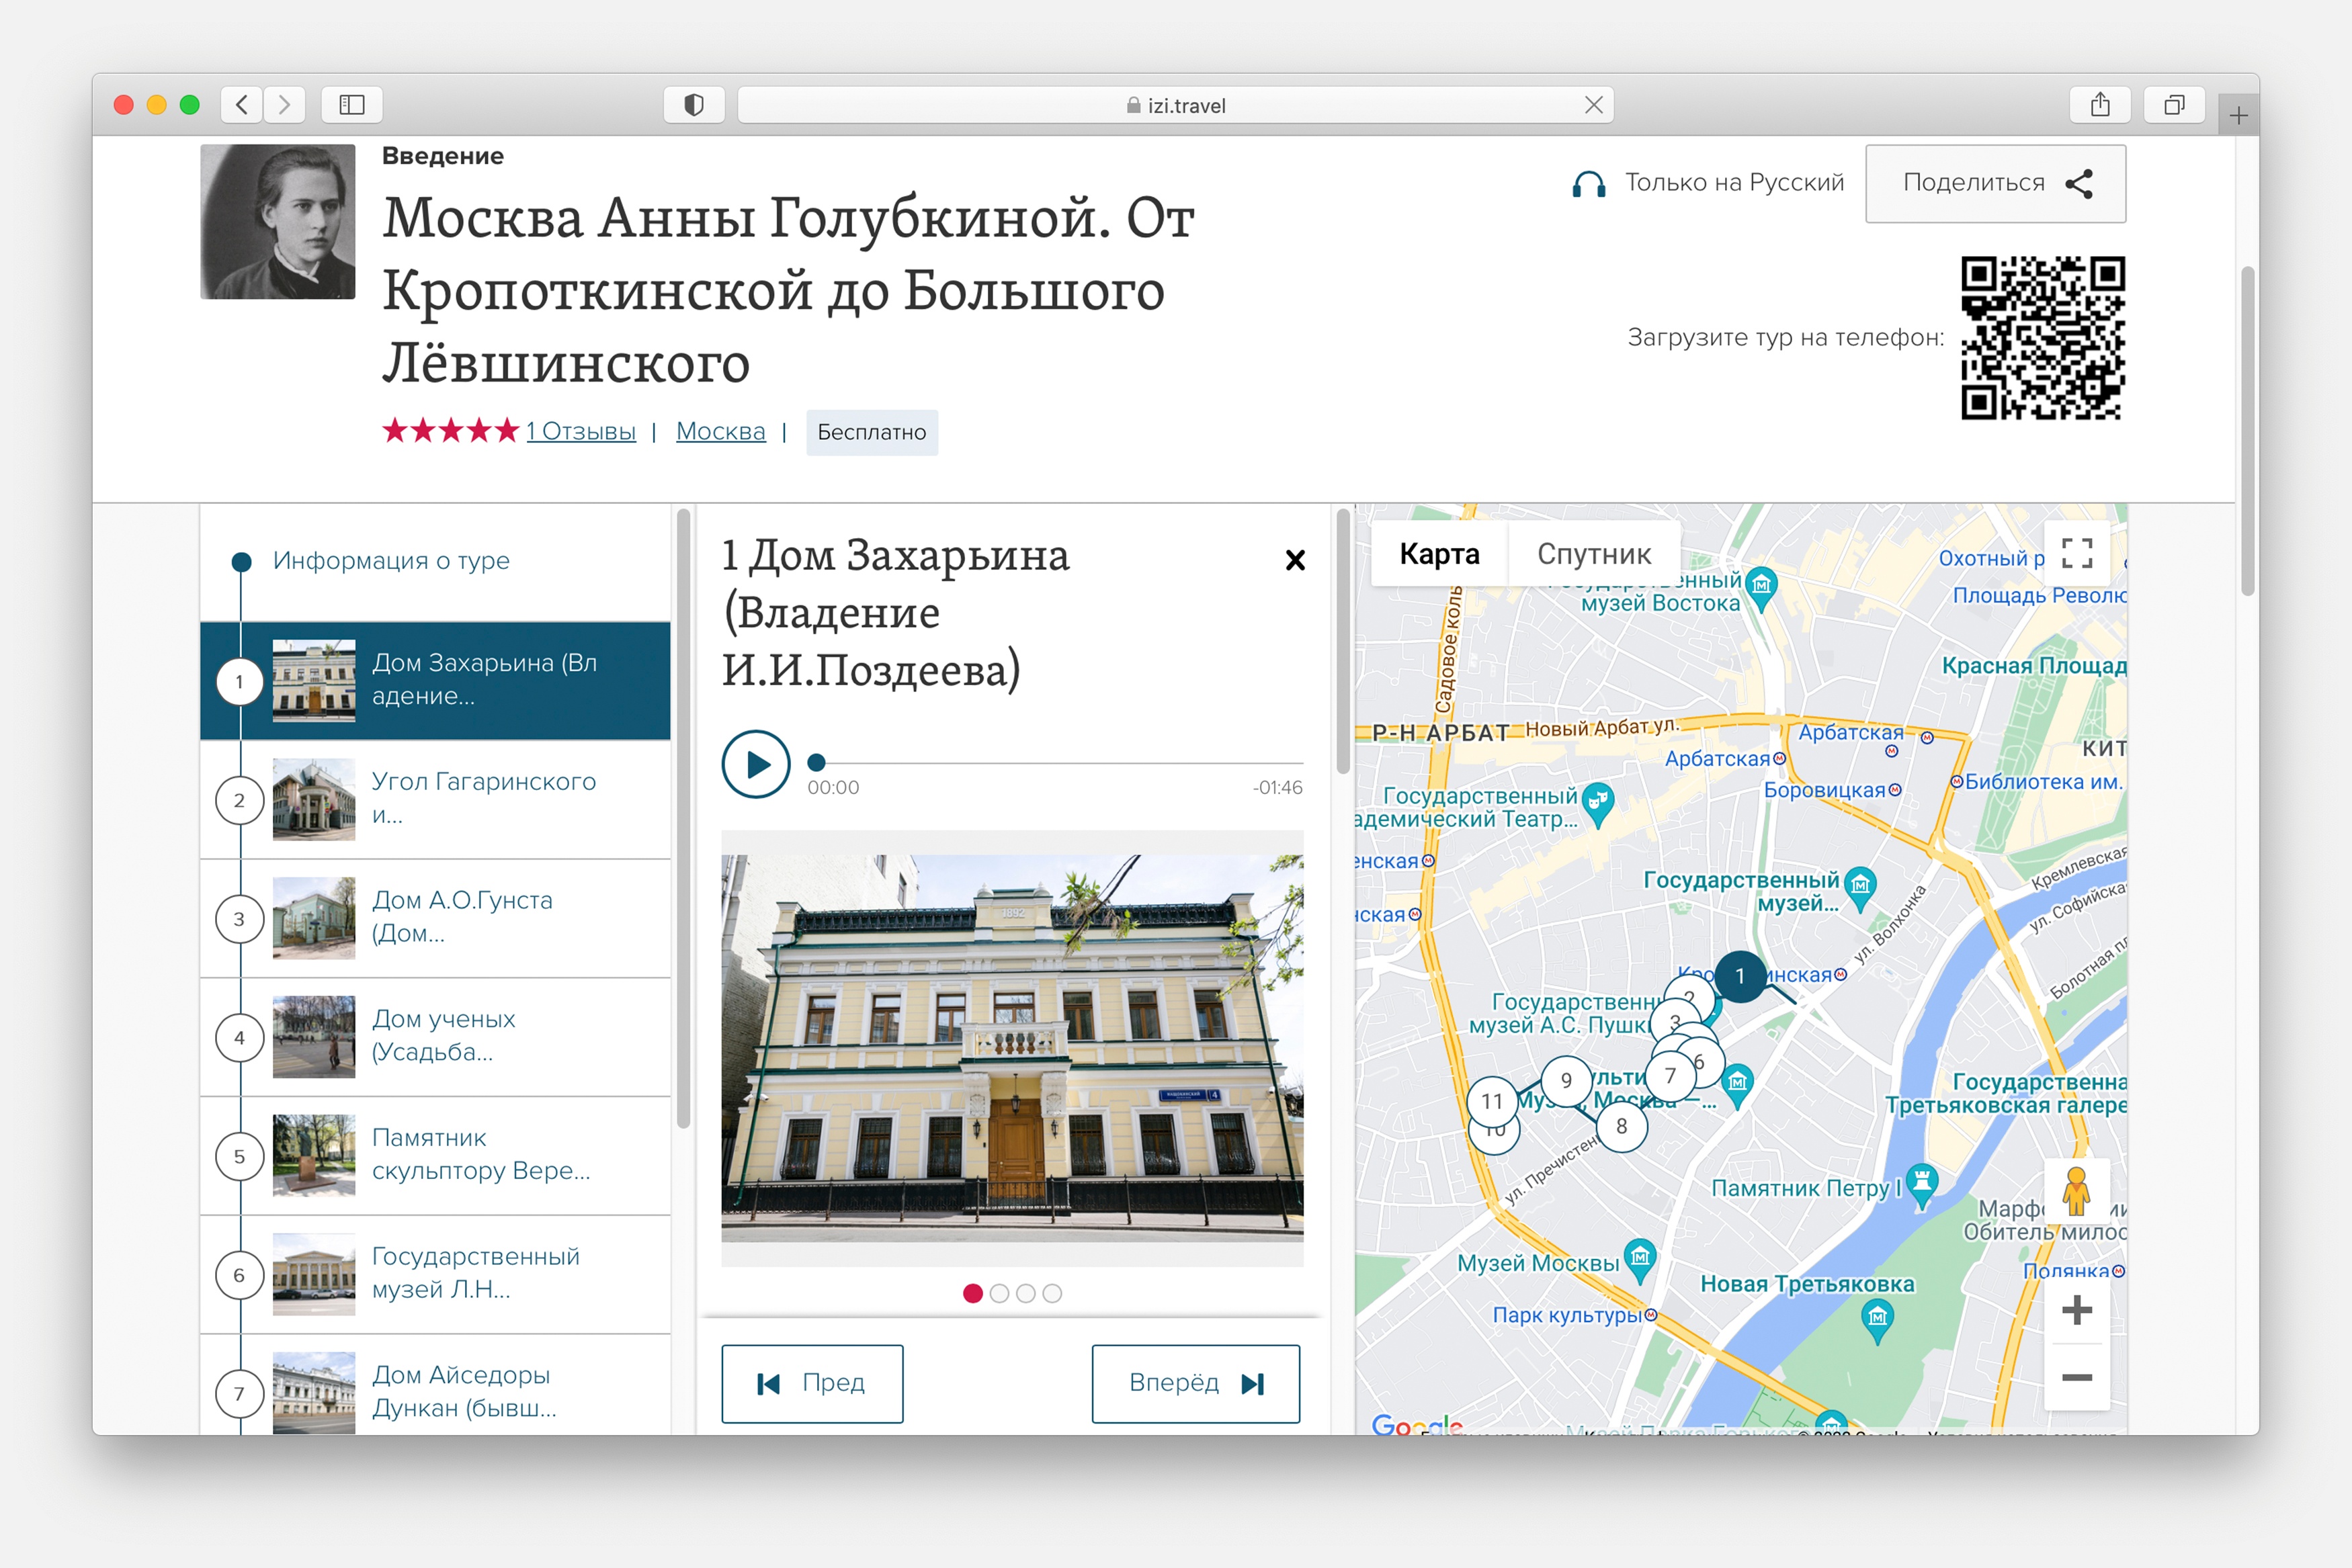Click the Пред previous stop button
2352x1568 pixels.
tap(812, 1383)
